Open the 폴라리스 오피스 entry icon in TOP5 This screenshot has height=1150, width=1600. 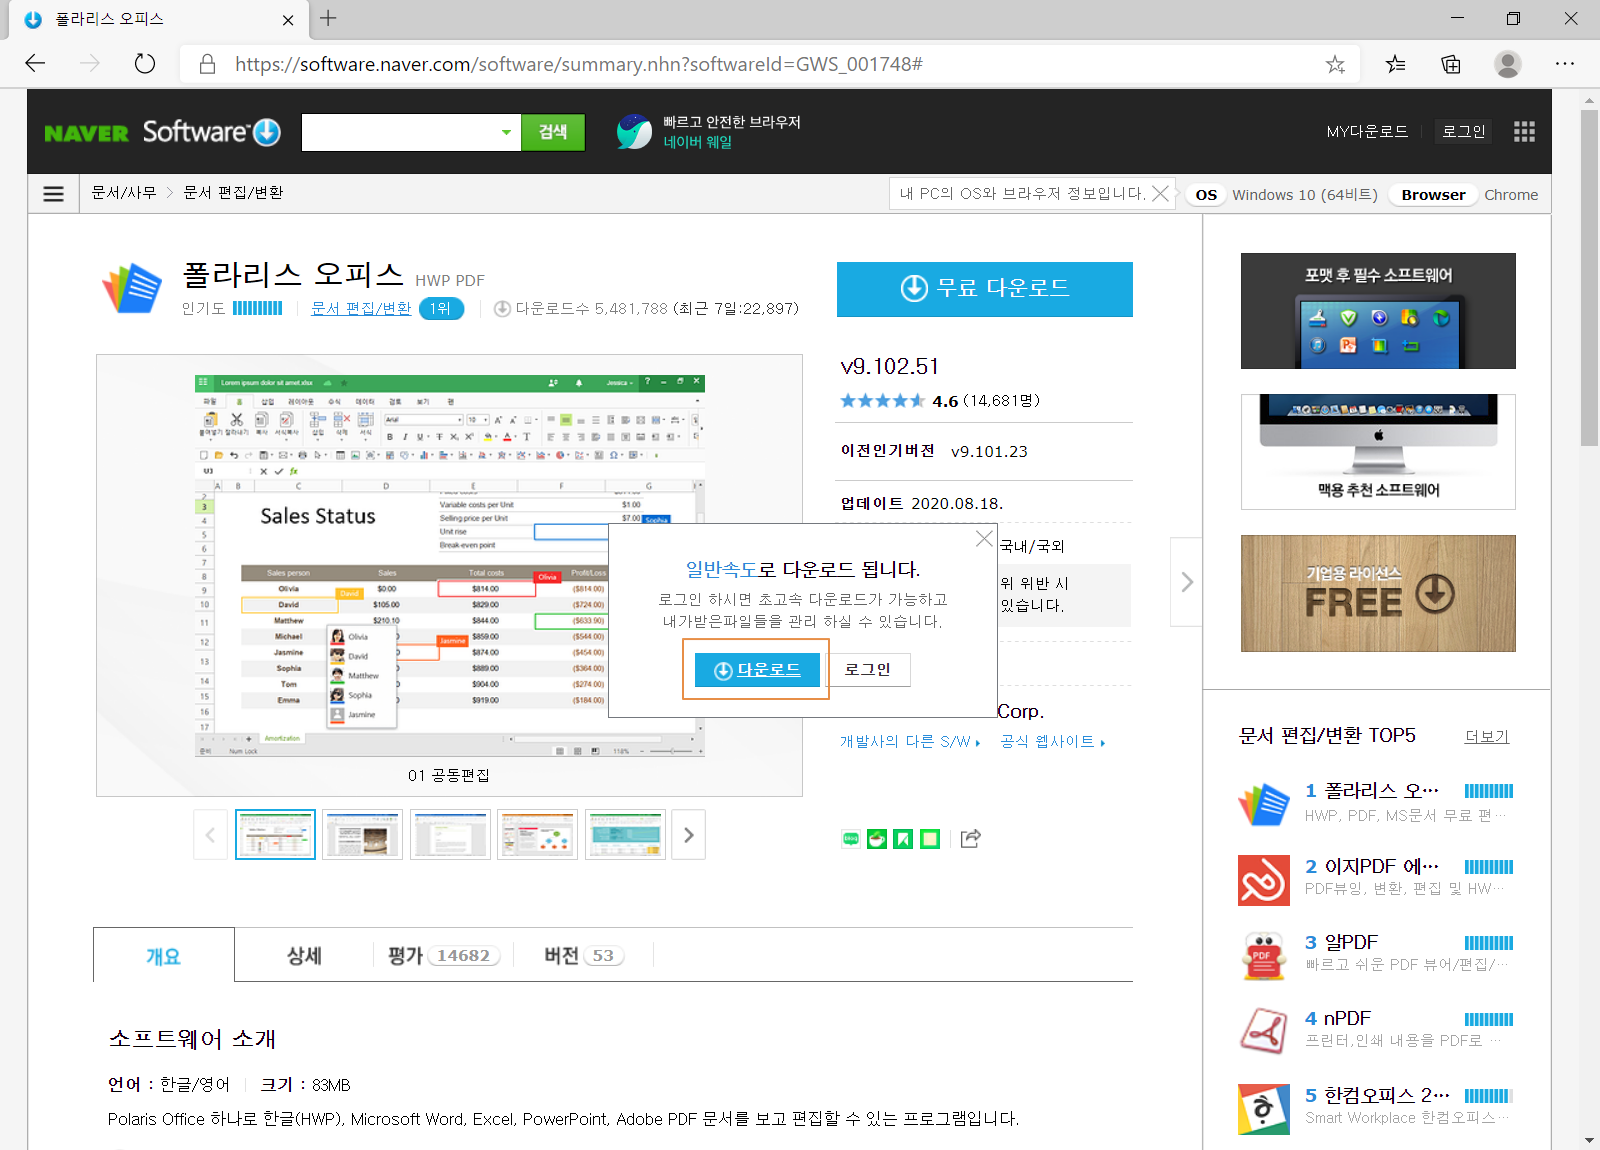point(1264,804)
